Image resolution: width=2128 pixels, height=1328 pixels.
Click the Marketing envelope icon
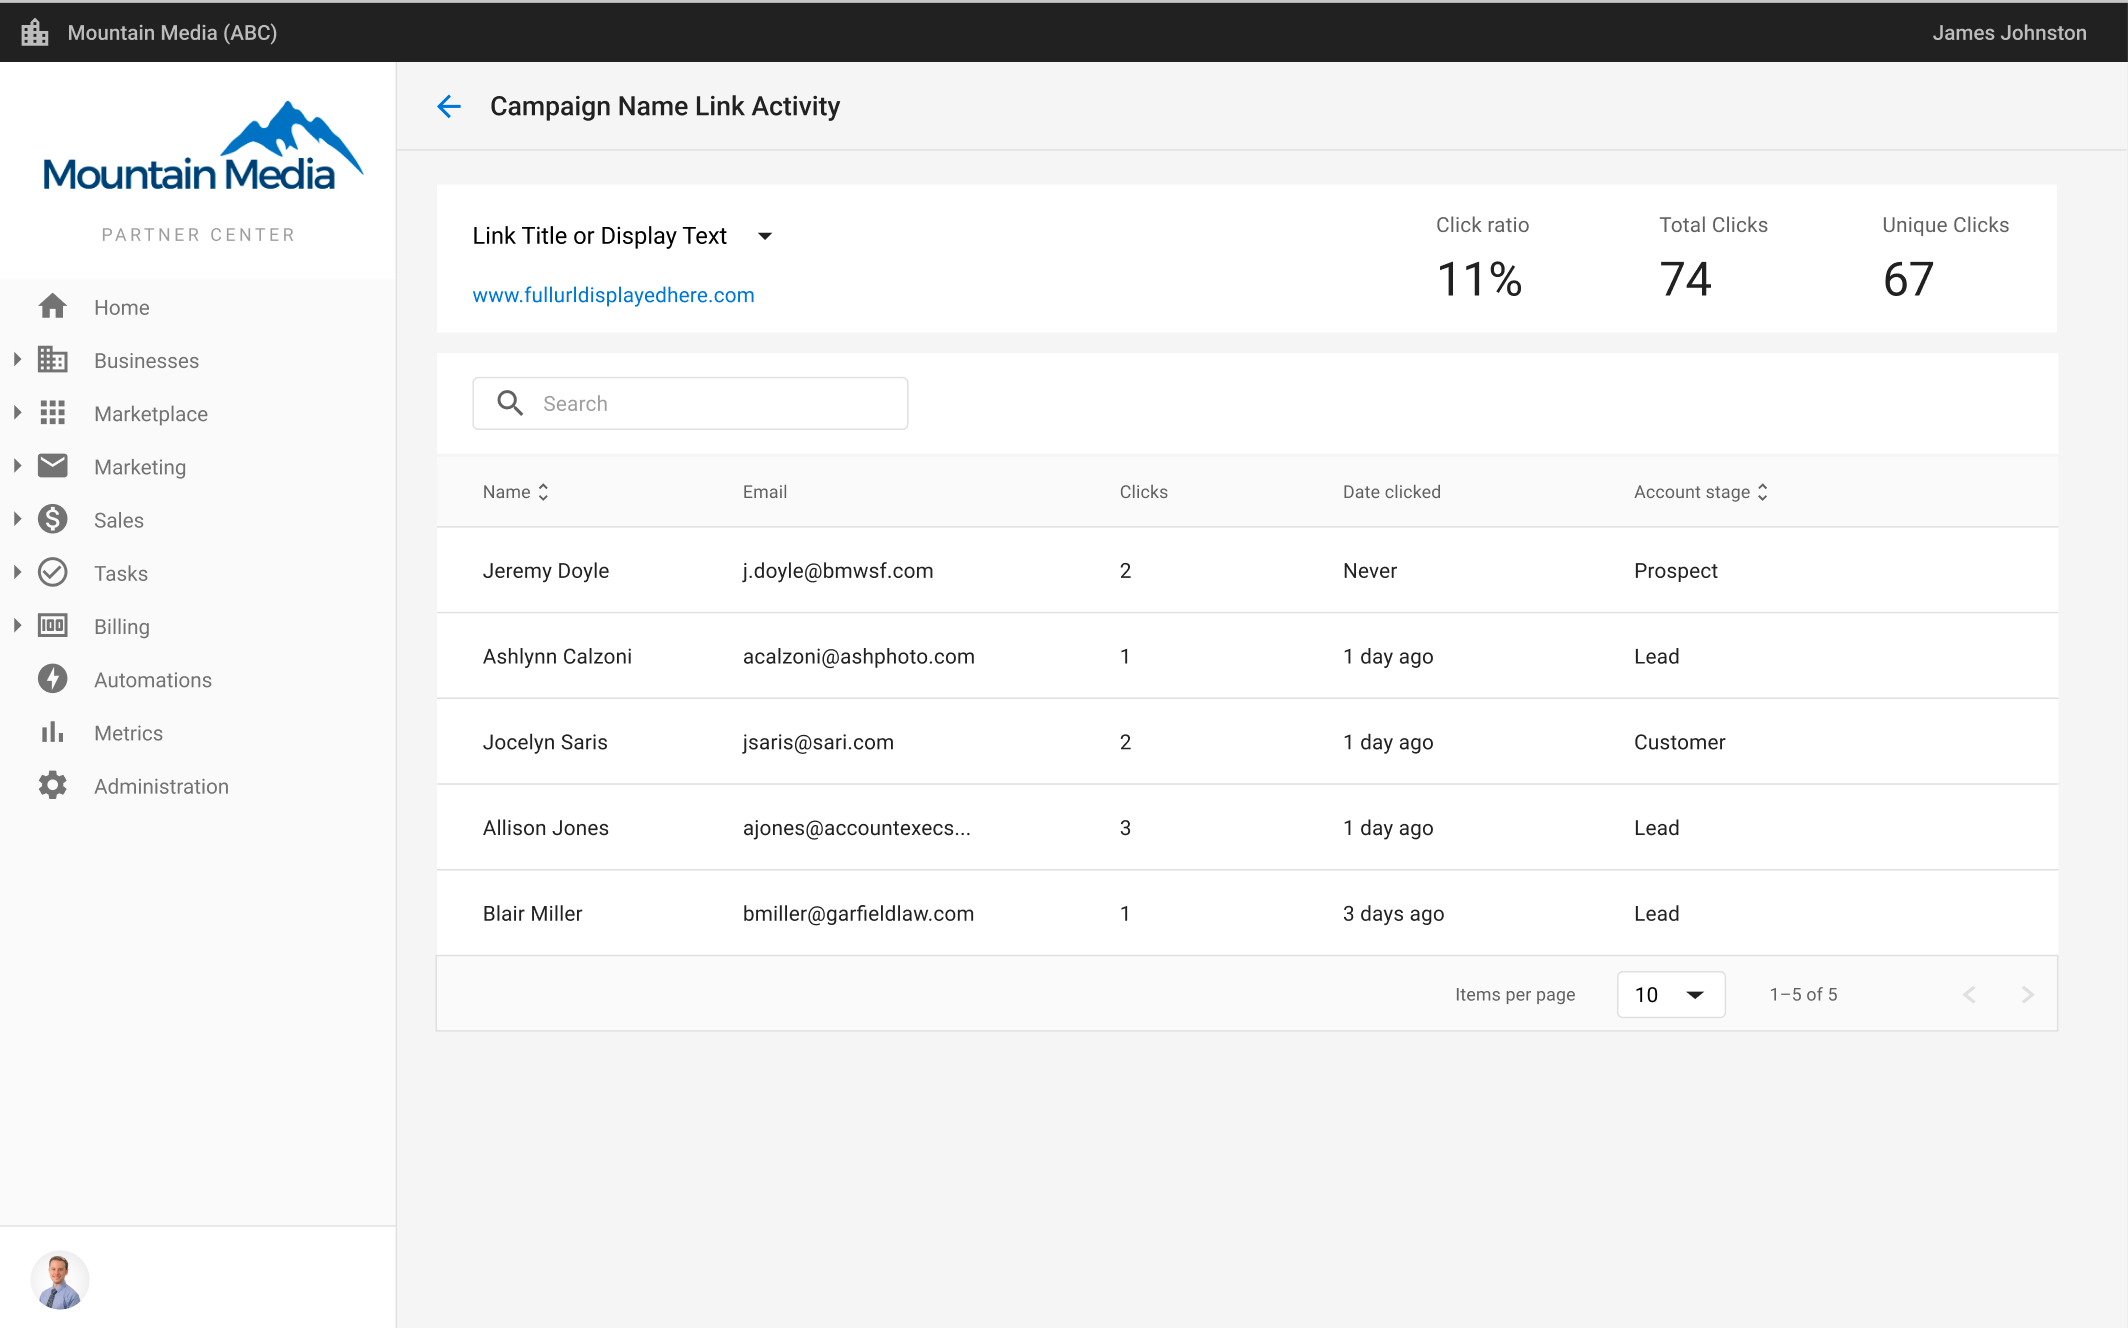[53, 466]
